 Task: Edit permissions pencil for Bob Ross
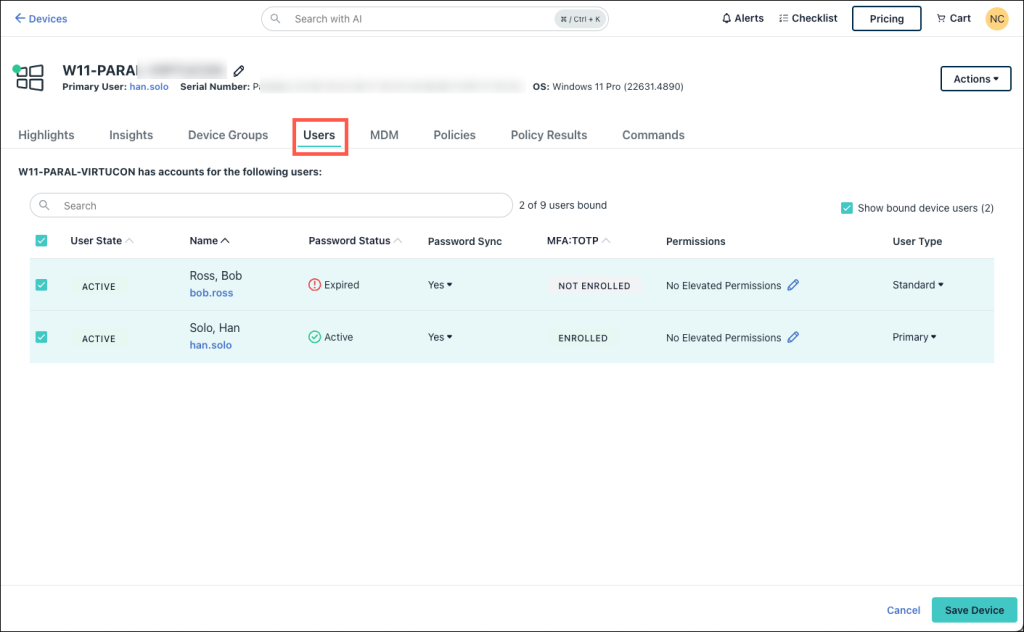[793, 285]
